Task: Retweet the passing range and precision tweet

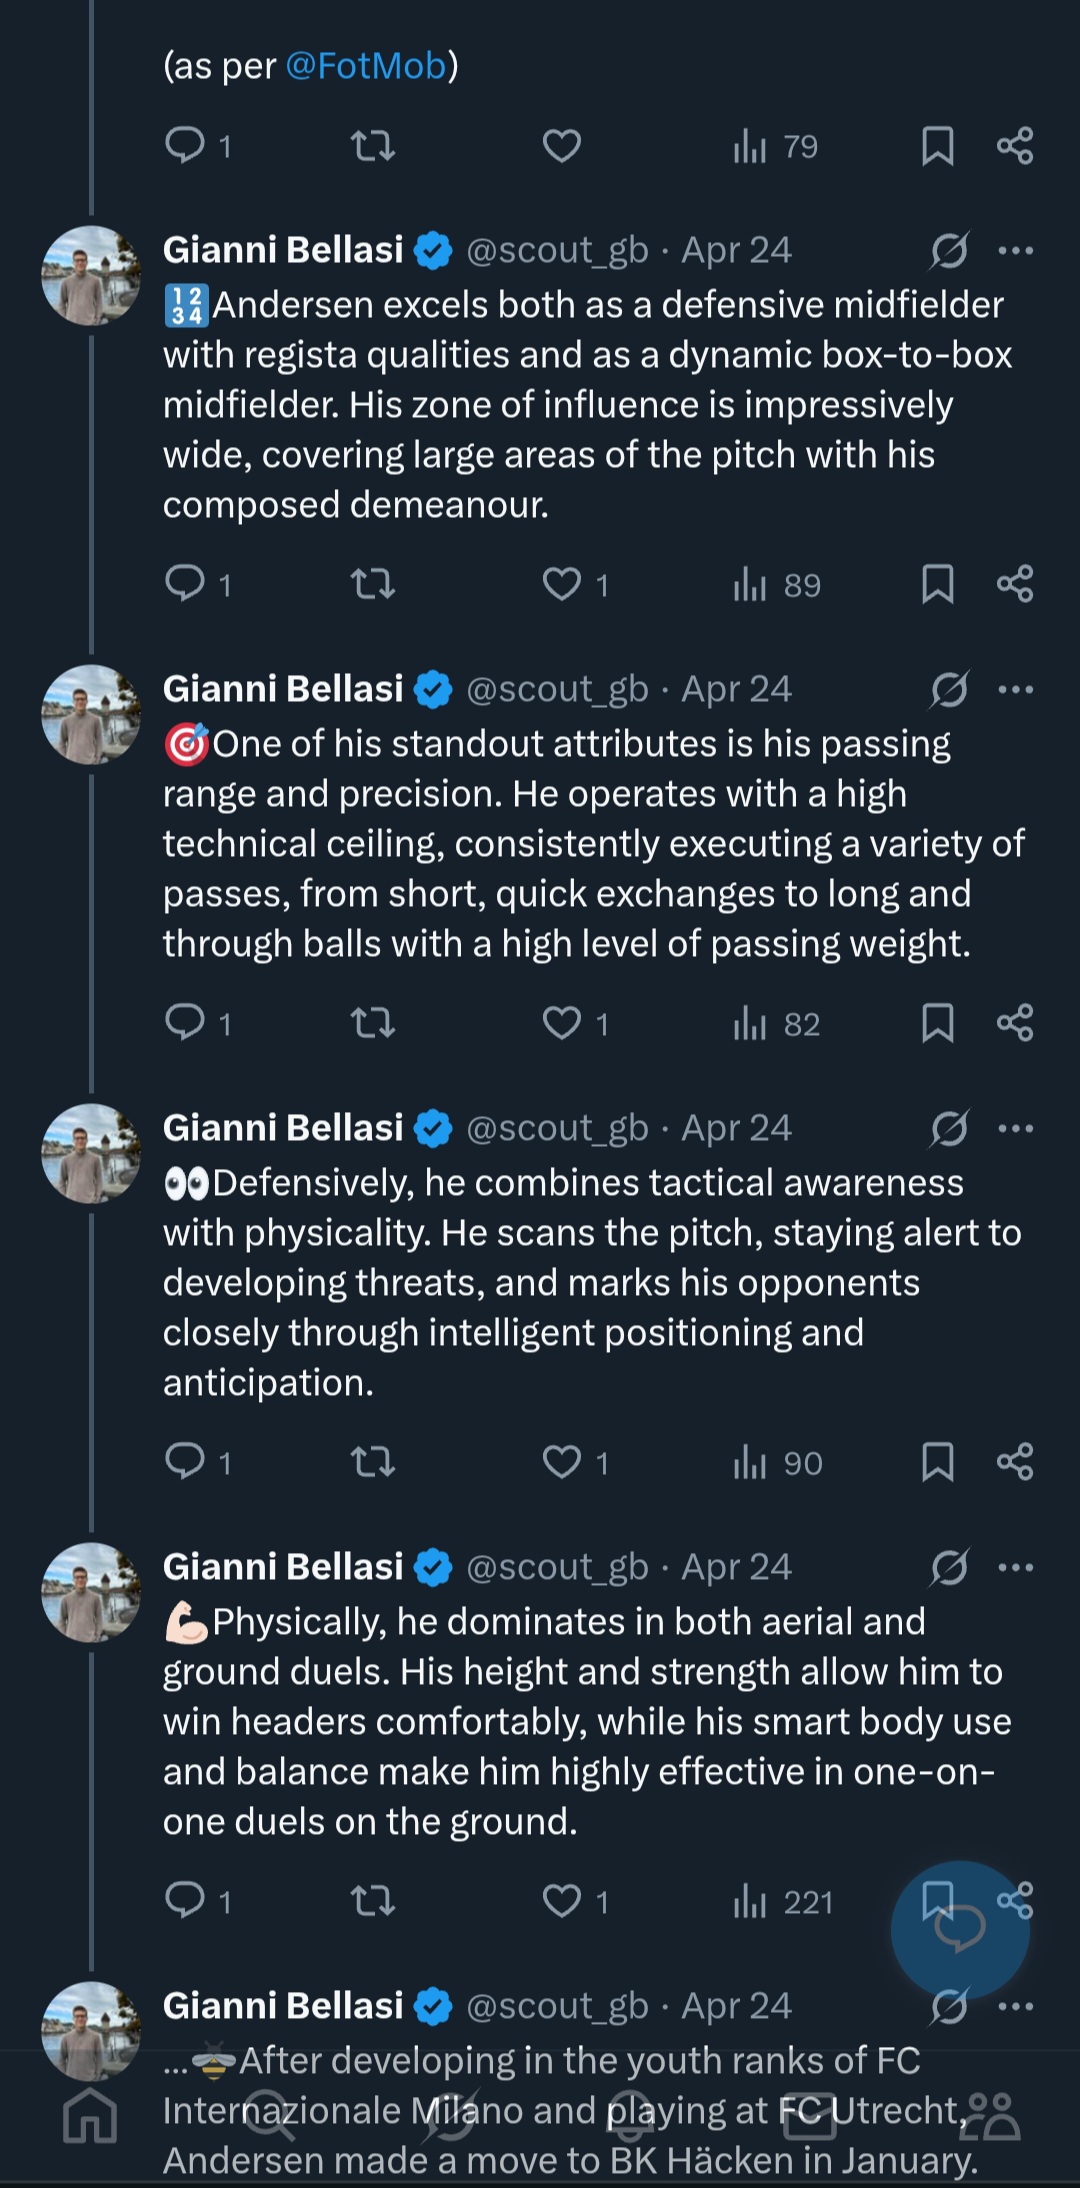Action: (373, 1023)
